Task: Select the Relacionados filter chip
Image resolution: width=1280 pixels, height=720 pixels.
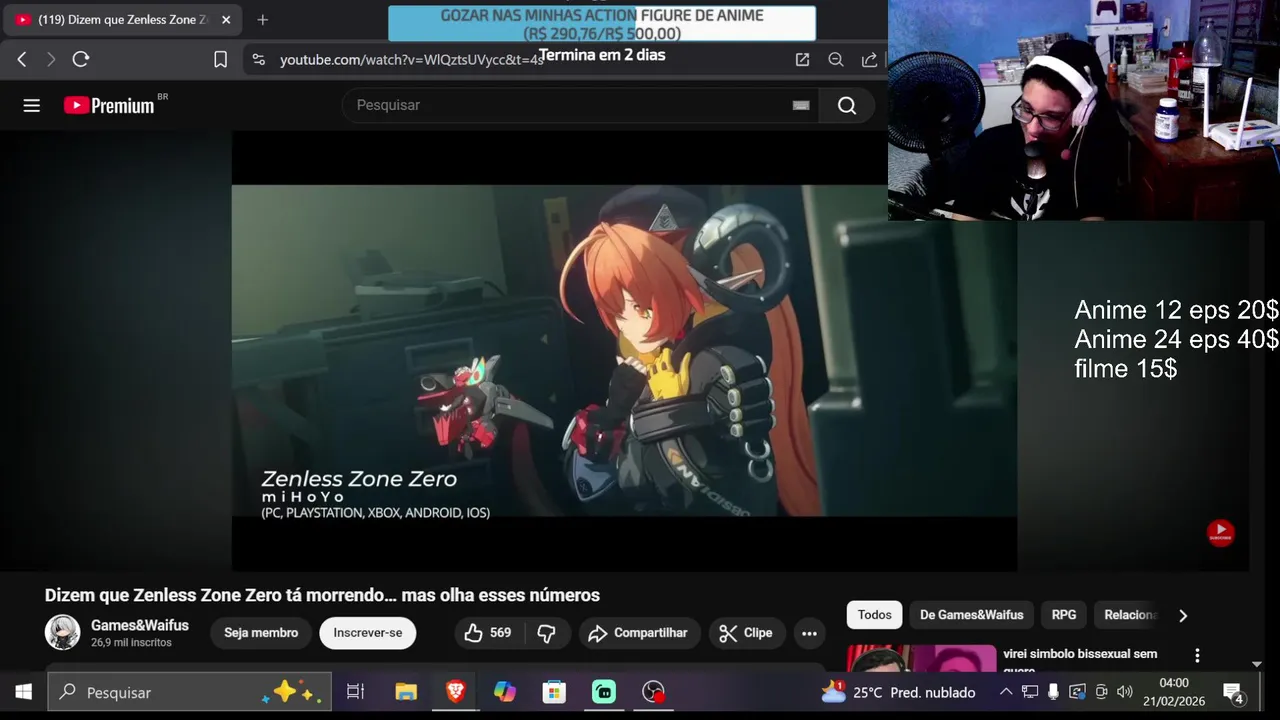Action: (1130, 615)
